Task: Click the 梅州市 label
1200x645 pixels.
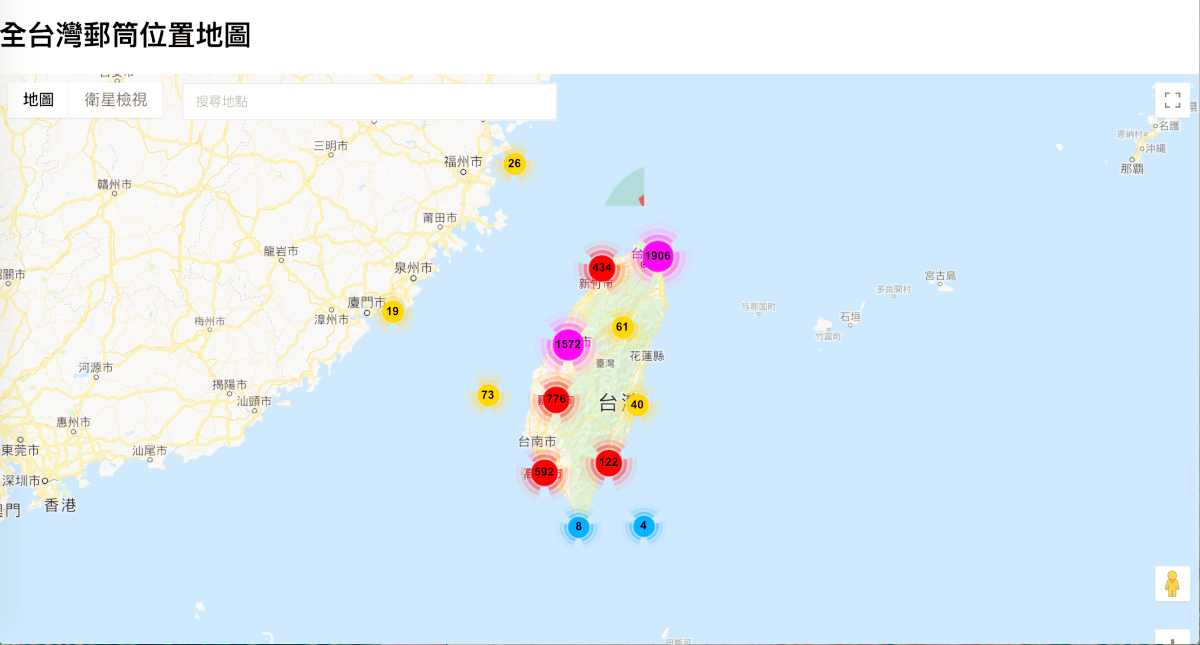Action: click(x=210, y=321)
